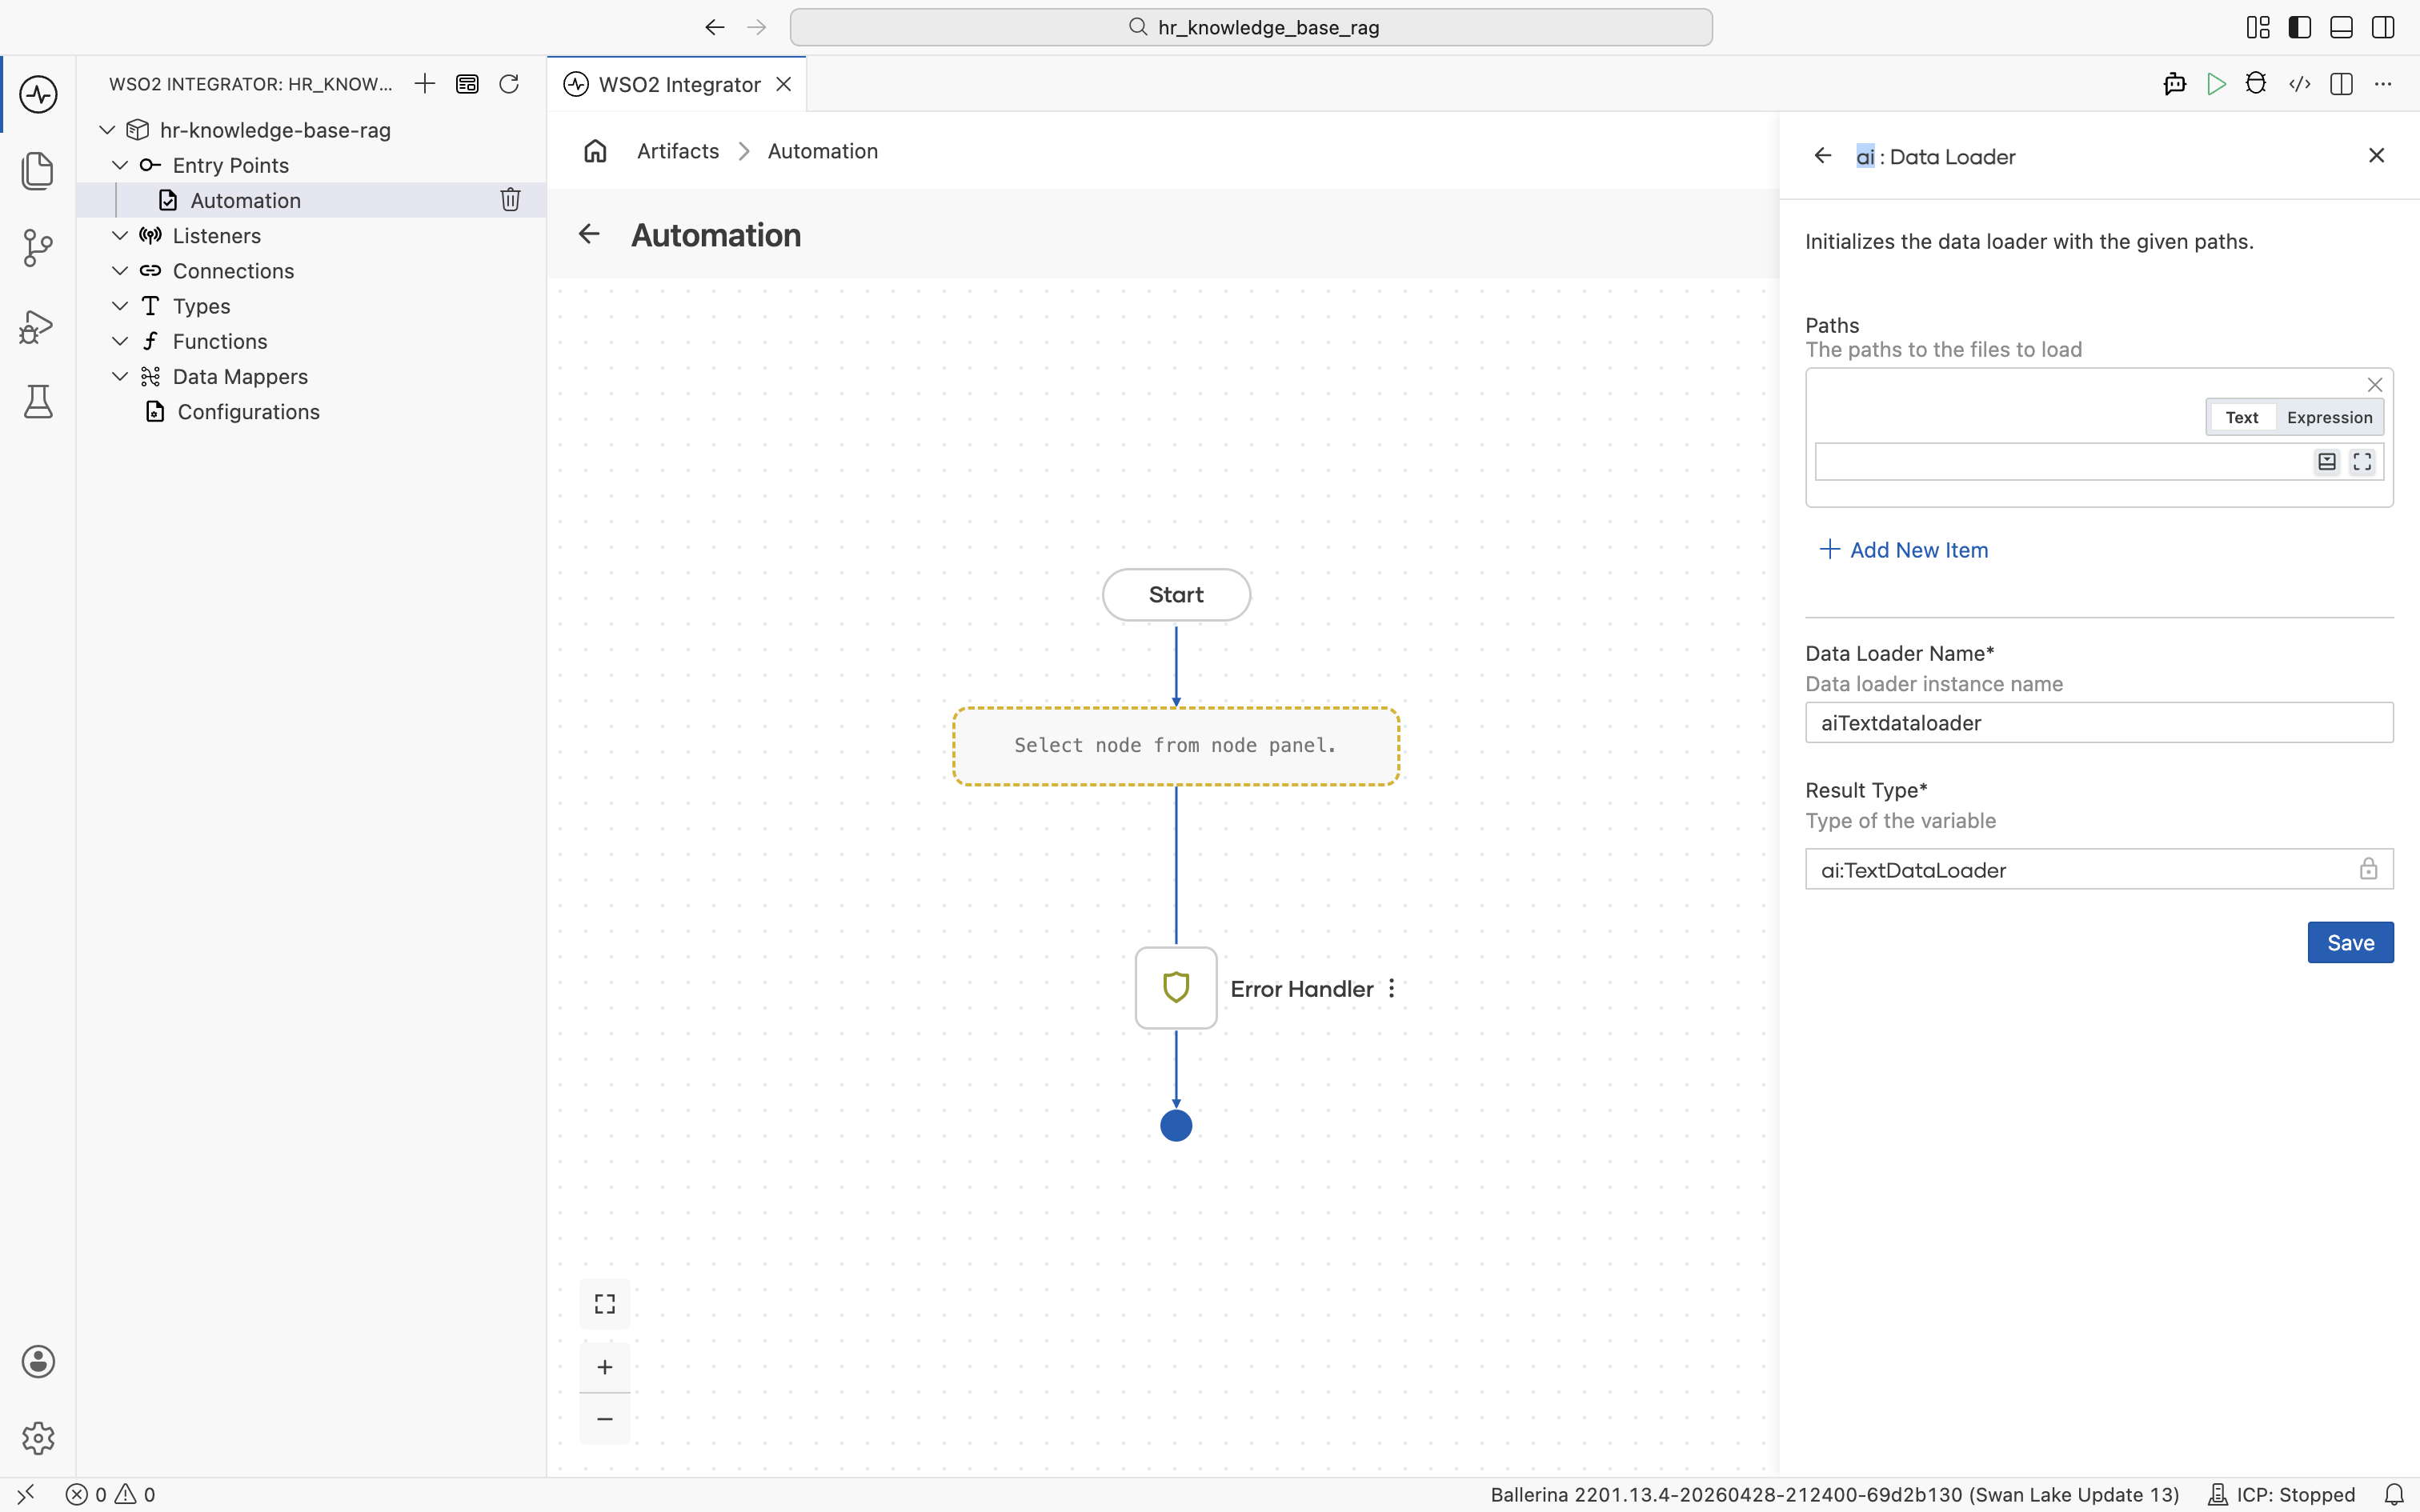Screen dimensions: 2420x1512
Task: Remove the Paths item with X
Action: (x=2375, y=385)
